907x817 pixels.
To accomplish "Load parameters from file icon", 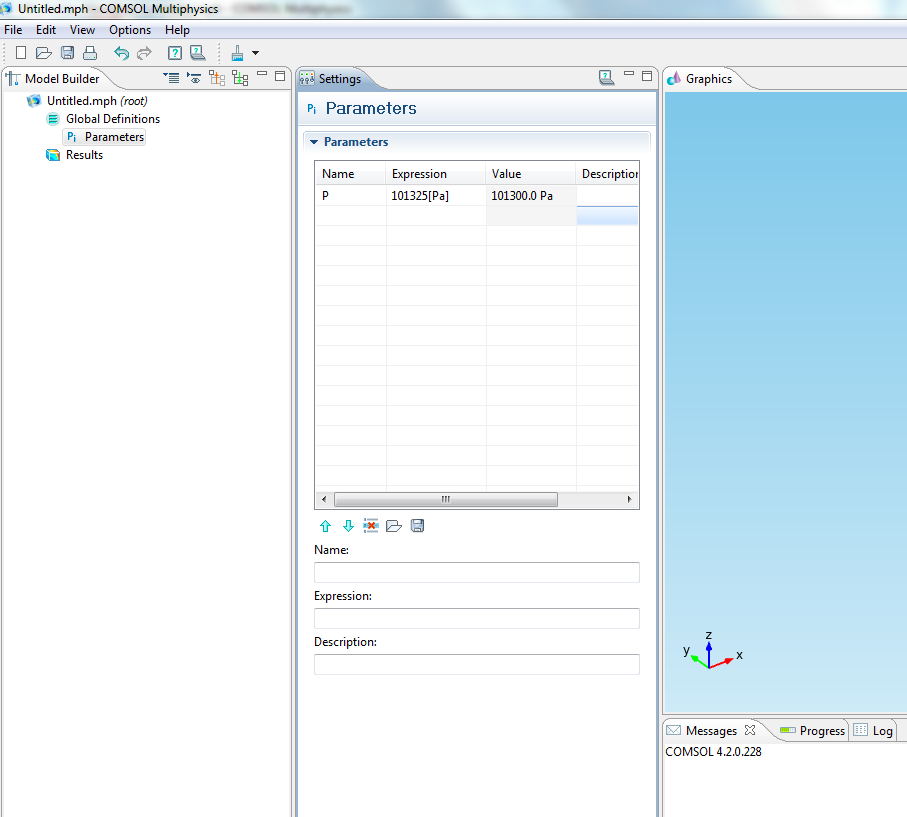I will click(x=394, y=526).
